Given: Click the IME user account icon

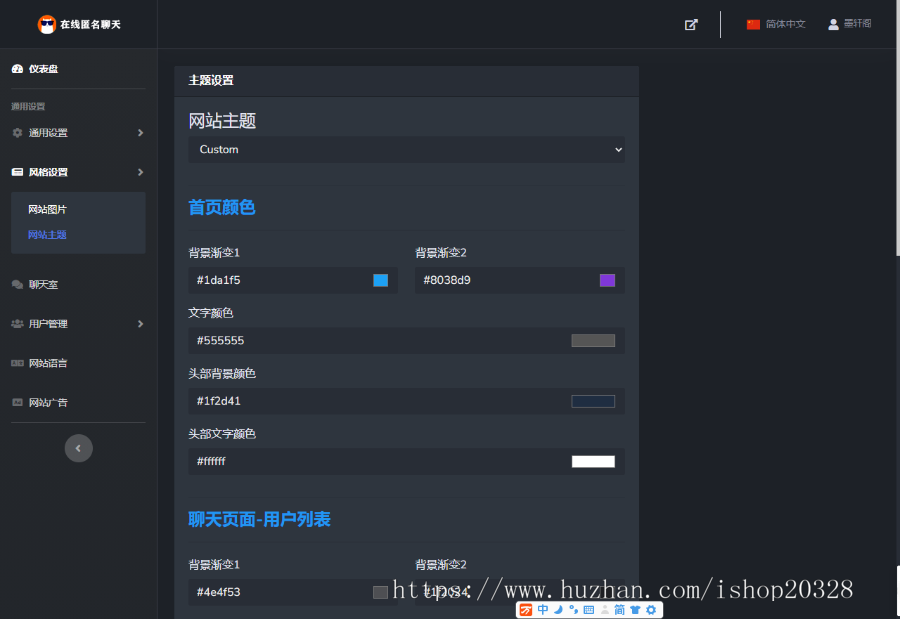Looking at the screenshot, I should point(604,609).
